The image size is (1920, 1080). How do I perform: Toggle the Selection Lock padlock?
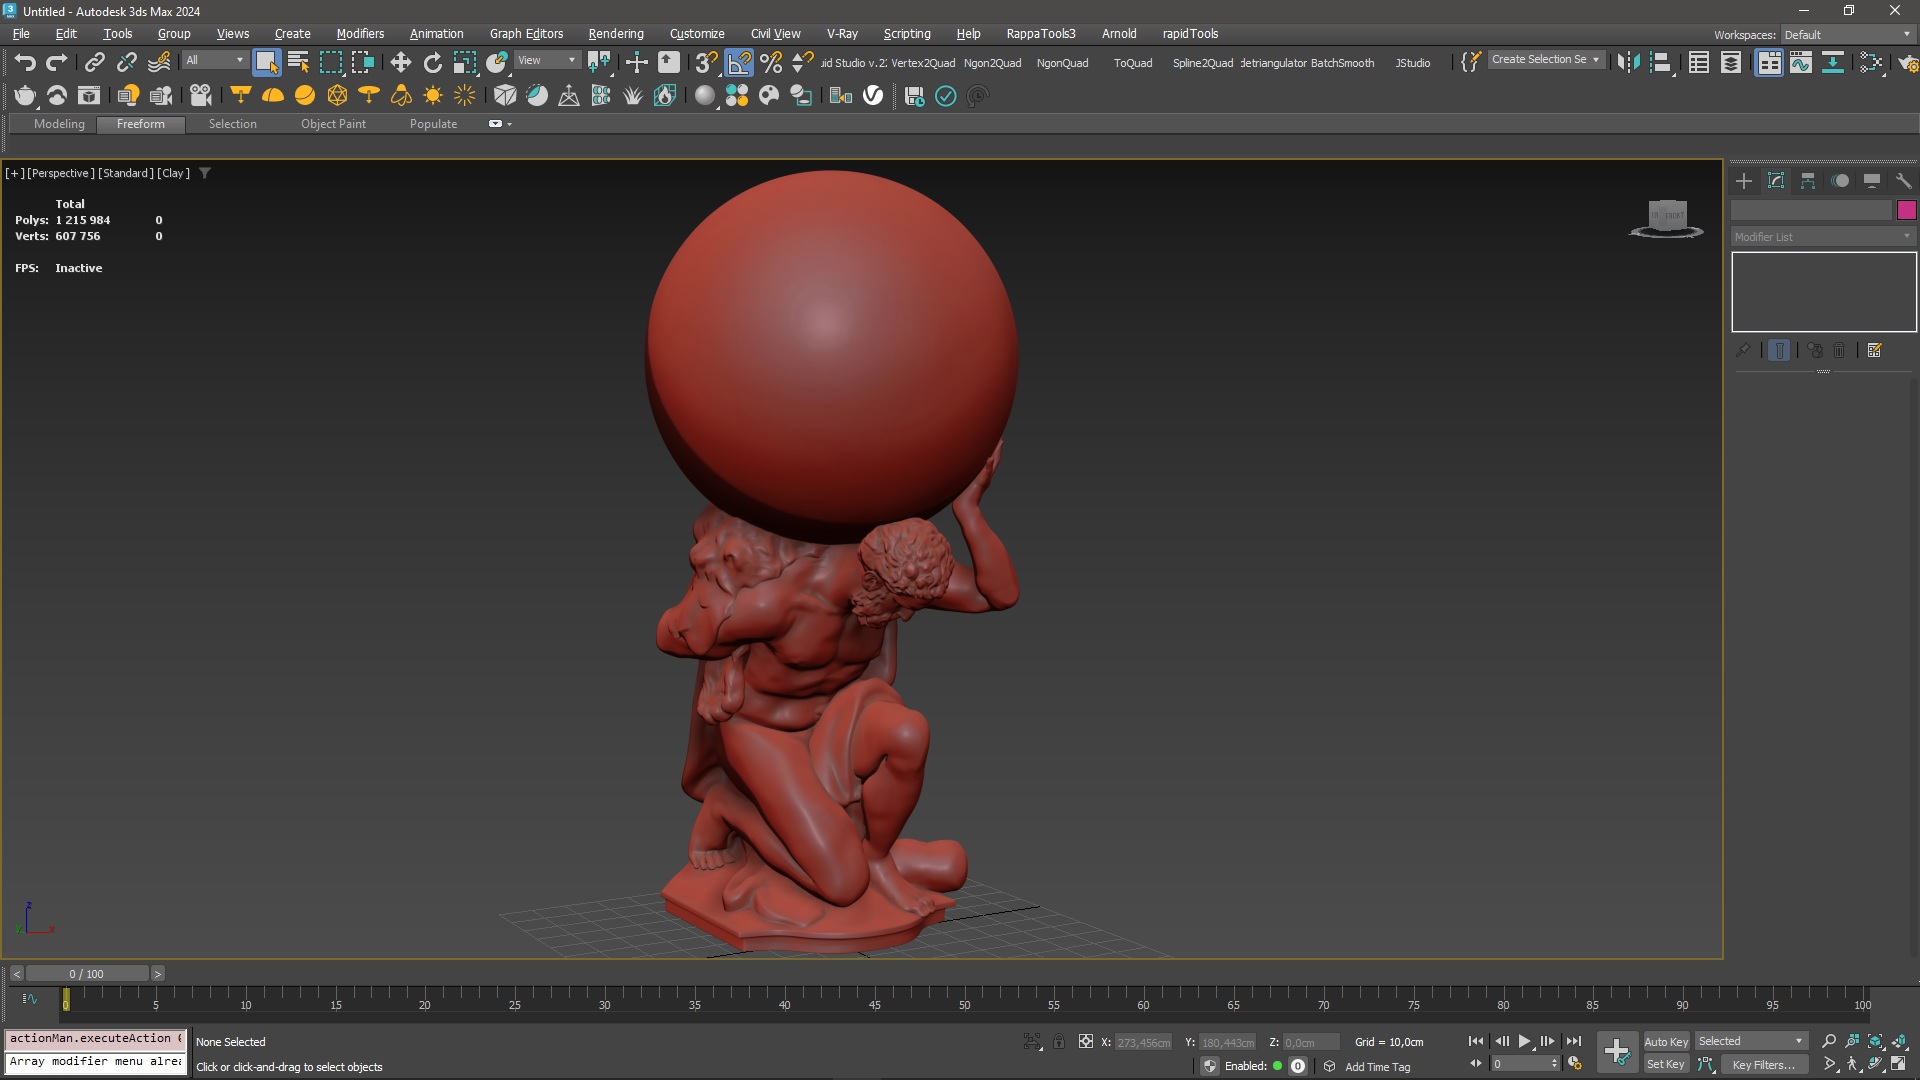pyautogui.click(x=1059, y=1042)
